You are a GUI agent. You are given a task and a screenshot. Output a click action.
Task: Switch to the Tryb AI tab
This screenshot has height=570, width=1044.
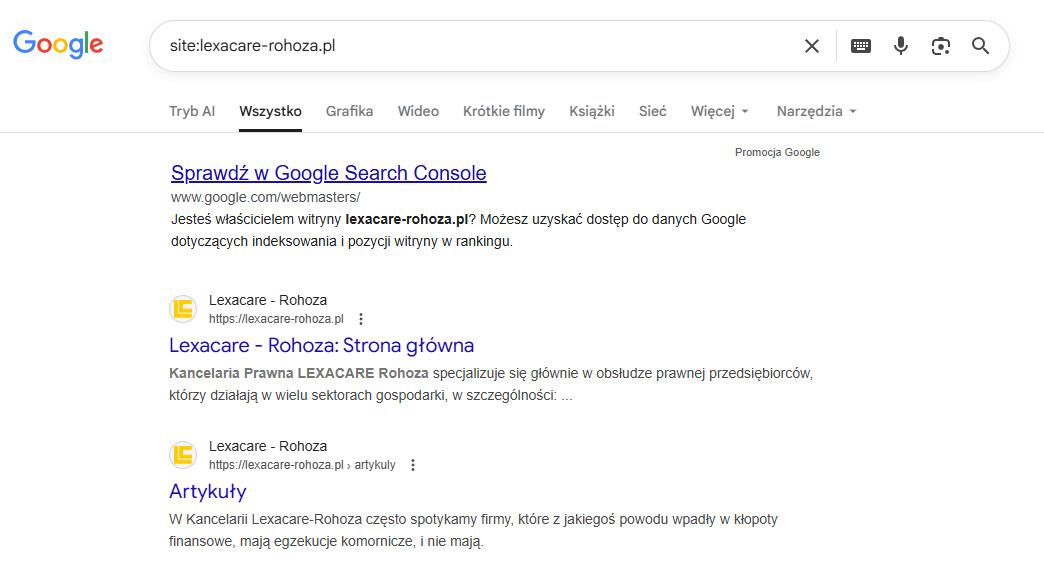point(192,111)
